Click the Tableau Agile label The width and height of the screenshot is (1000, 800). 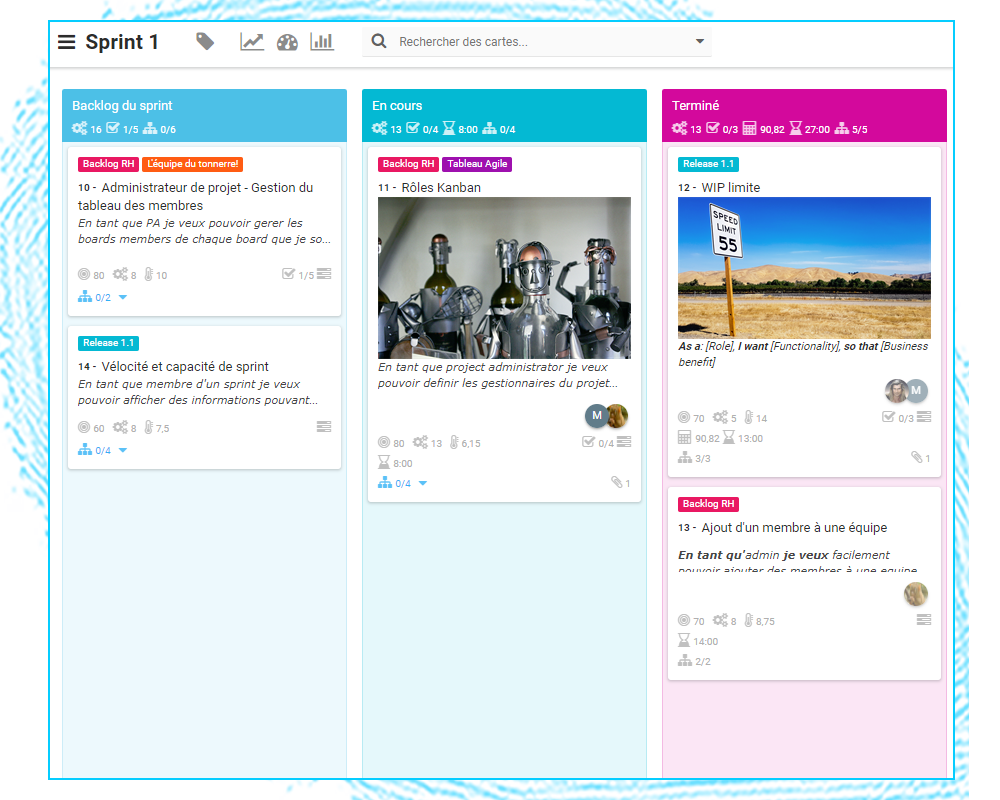pos(477,164)
